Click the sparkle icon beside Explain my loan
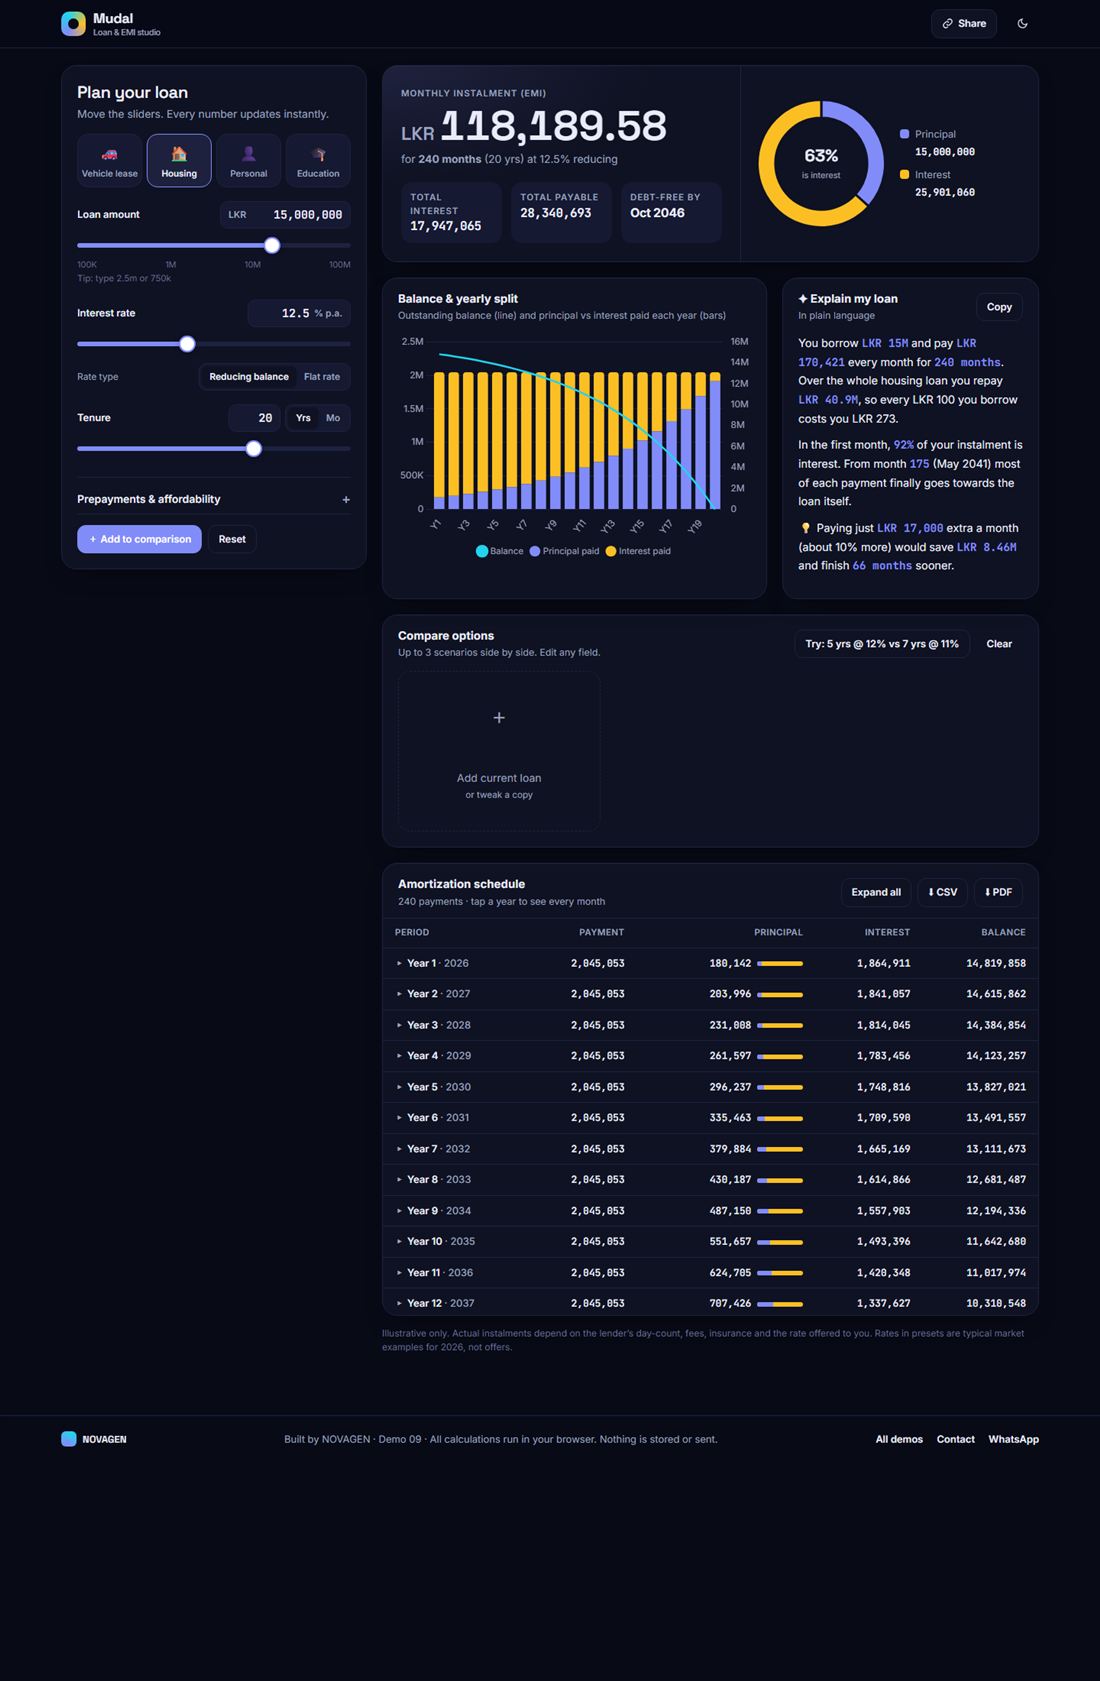The image size is (1100, 1681). pyautogui.click(x=803, y=299)
